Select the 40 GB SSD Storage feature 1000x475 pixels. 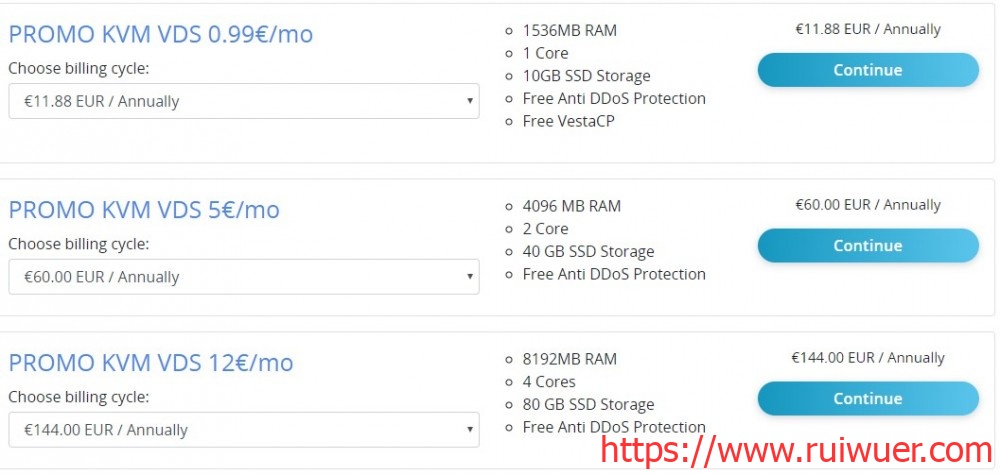[588, 251]
